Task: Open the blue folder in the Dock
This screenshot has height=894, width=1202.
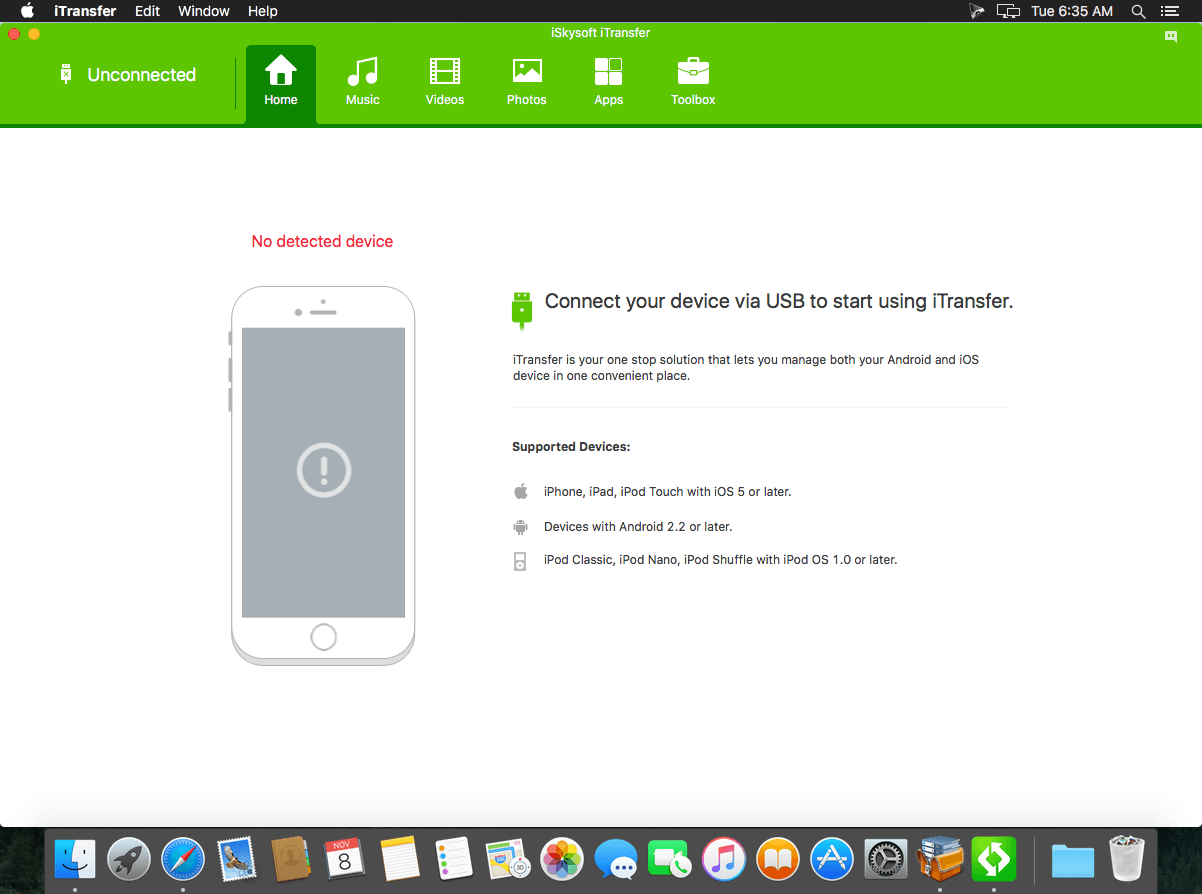Action: 1073,860
